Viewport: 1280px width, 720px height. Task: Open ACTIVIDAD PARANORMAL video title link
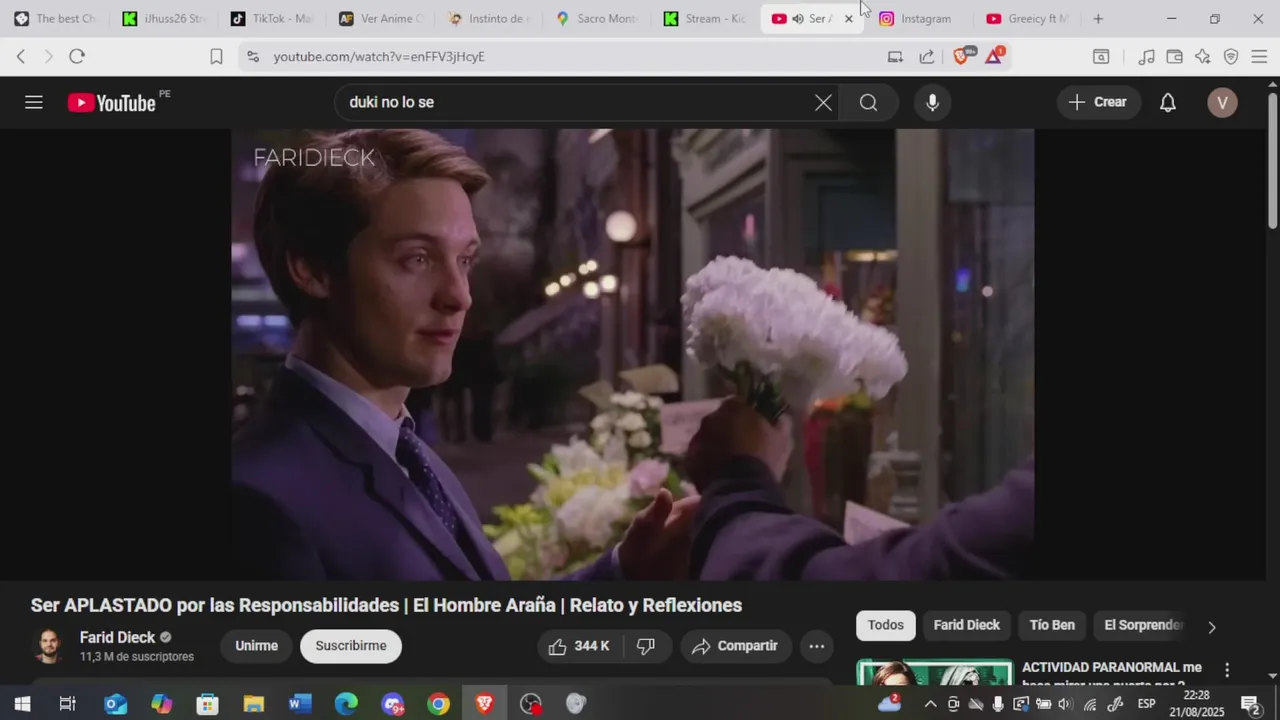point(1112,673)
